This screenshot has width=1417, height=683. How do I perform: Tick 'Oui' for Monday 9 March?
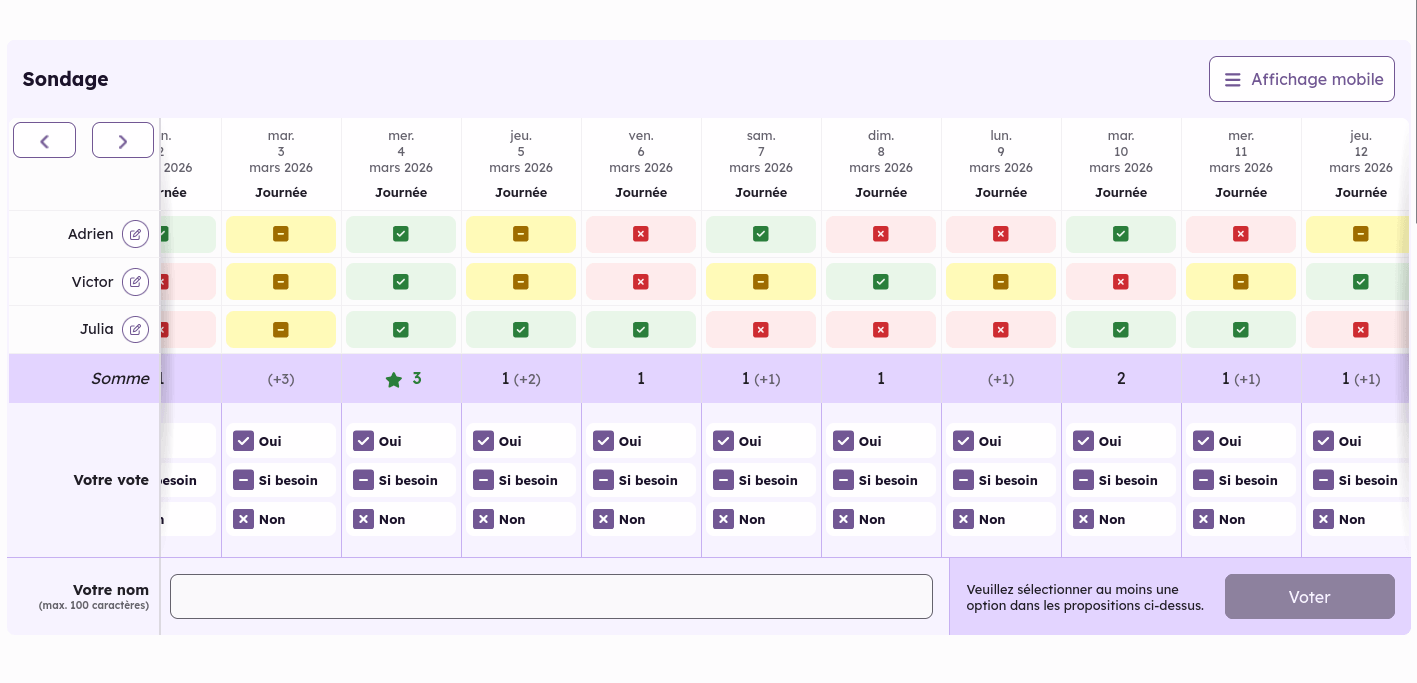963,441
